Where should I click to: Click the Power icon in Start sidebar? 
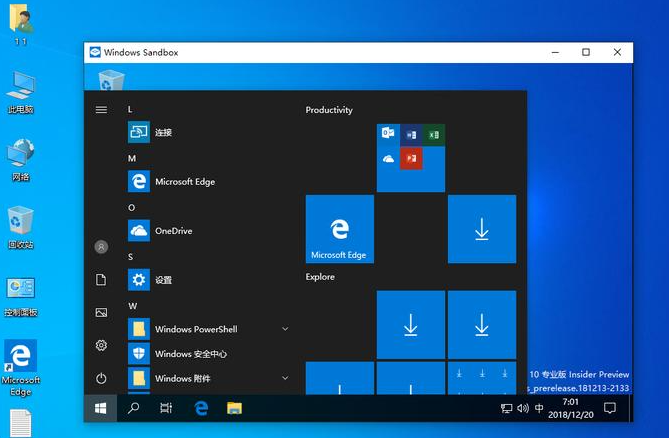[101, 378]
